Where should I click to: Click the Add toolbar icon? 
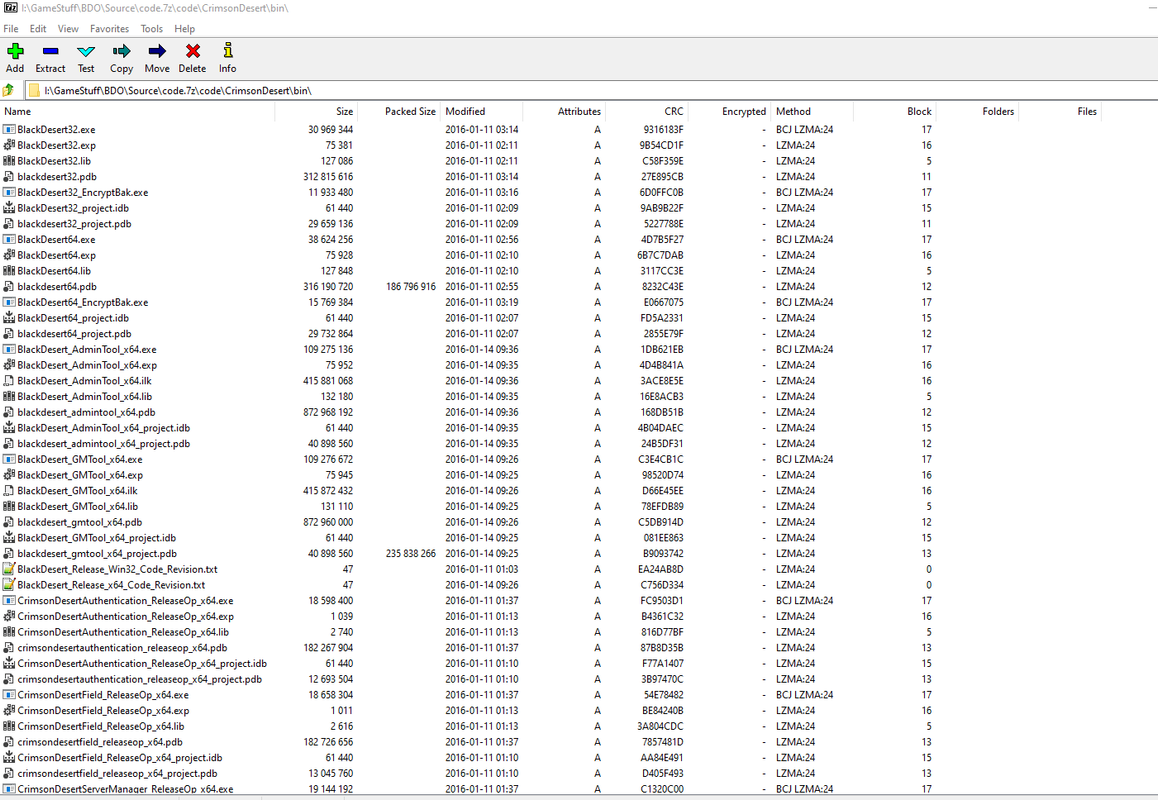coord(15,51)
